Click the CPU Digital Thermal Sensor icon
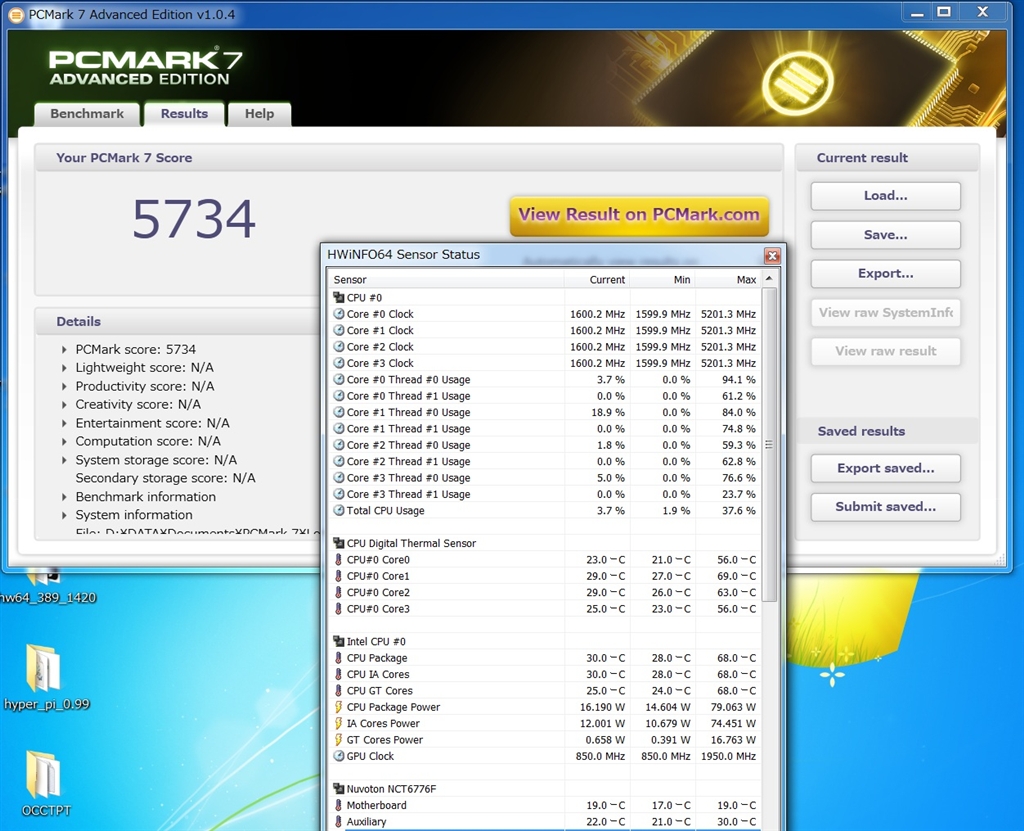This screenshot has width=1024, height=831. (338, 543)
